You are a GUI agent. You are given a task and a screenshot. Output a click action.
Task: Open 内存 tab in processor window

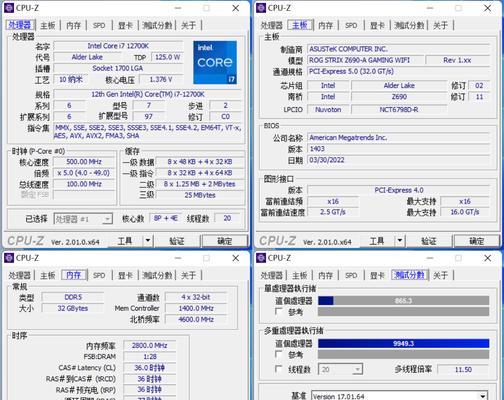[x=73, y=25]
